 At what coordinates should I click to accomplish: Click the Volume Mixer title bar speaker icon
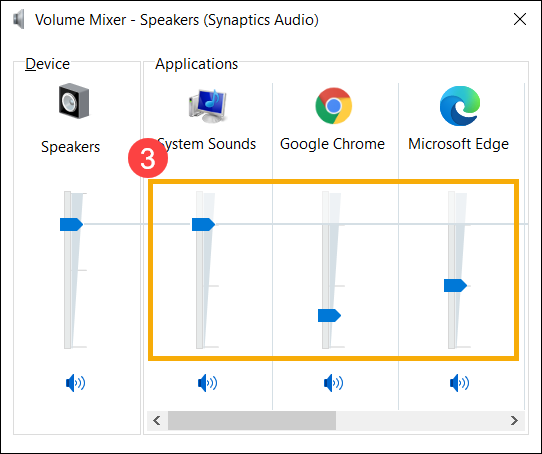[19, 19]
